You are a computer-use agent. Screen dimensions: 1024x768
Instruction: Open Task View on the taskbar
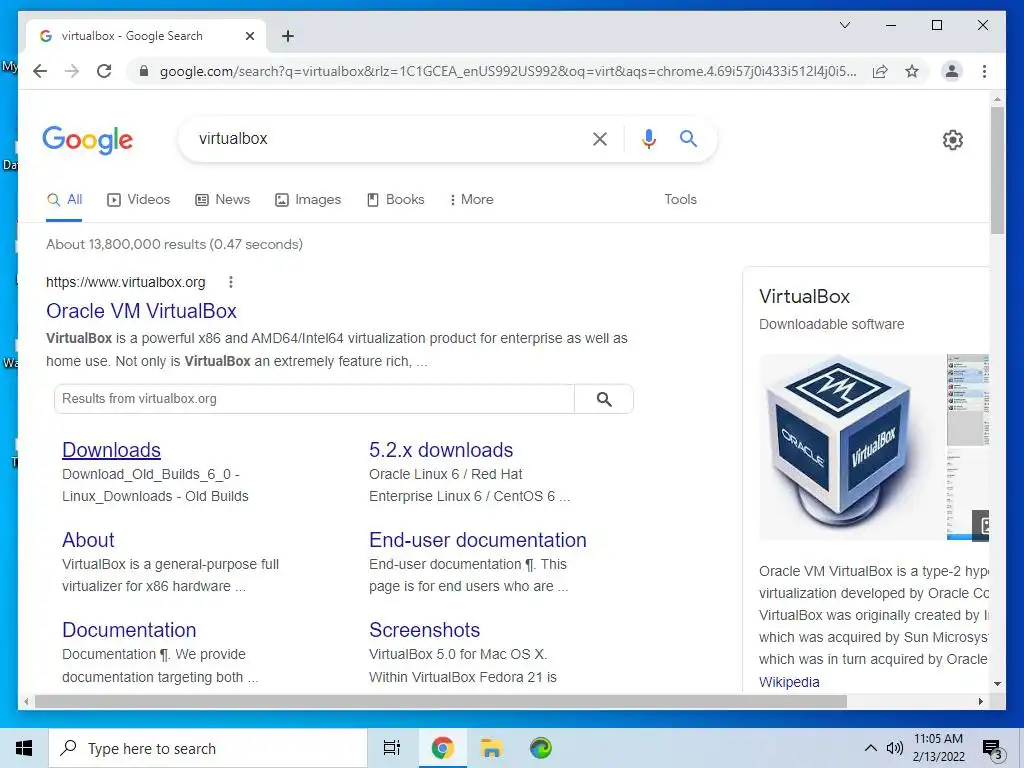(392, 748)
